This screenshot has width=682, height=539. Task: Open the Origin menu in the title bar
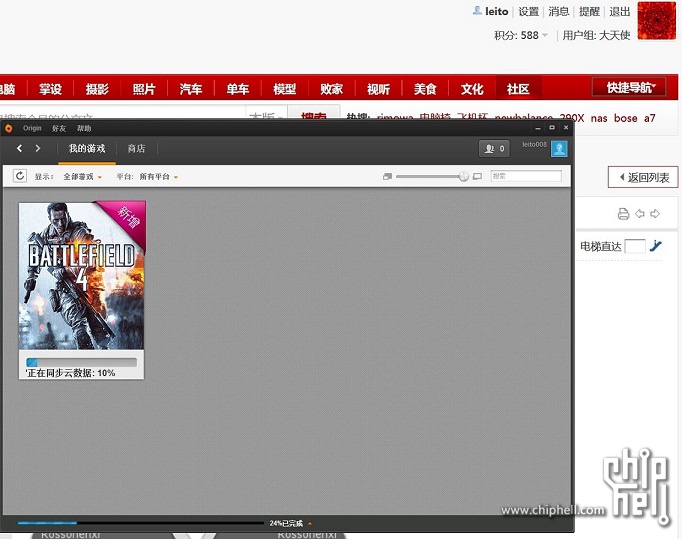click(x=32, y=128)
